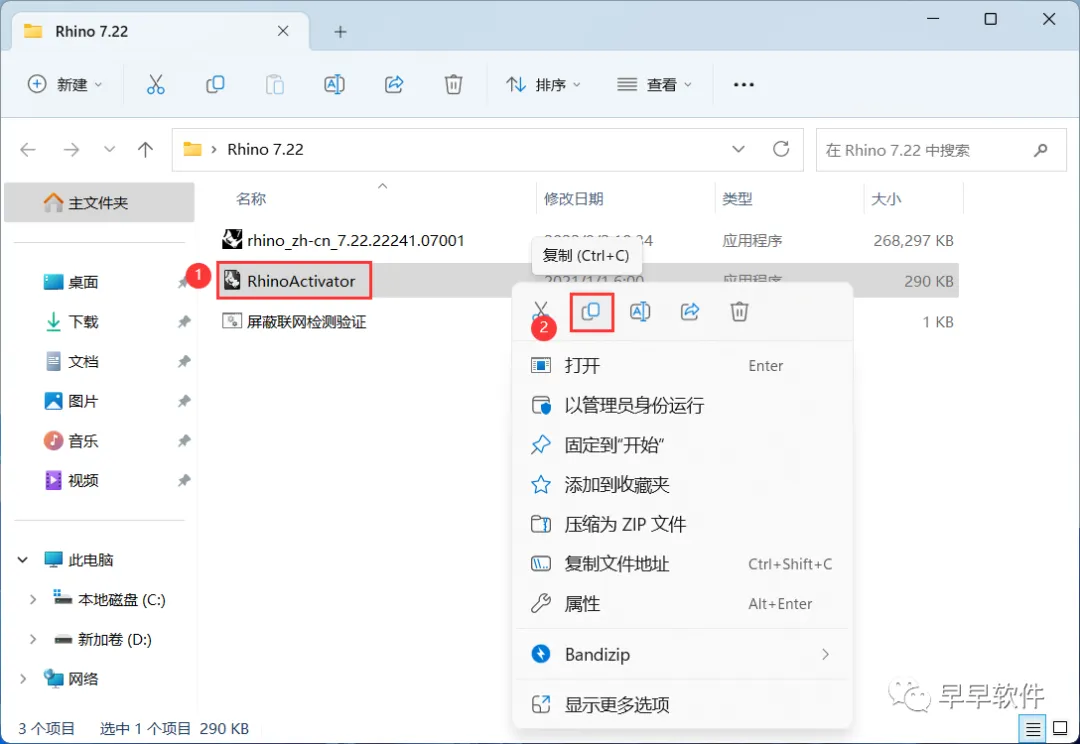1080x744 pixels.
Task: Open the 新建 dropdown
Action: 65,85
